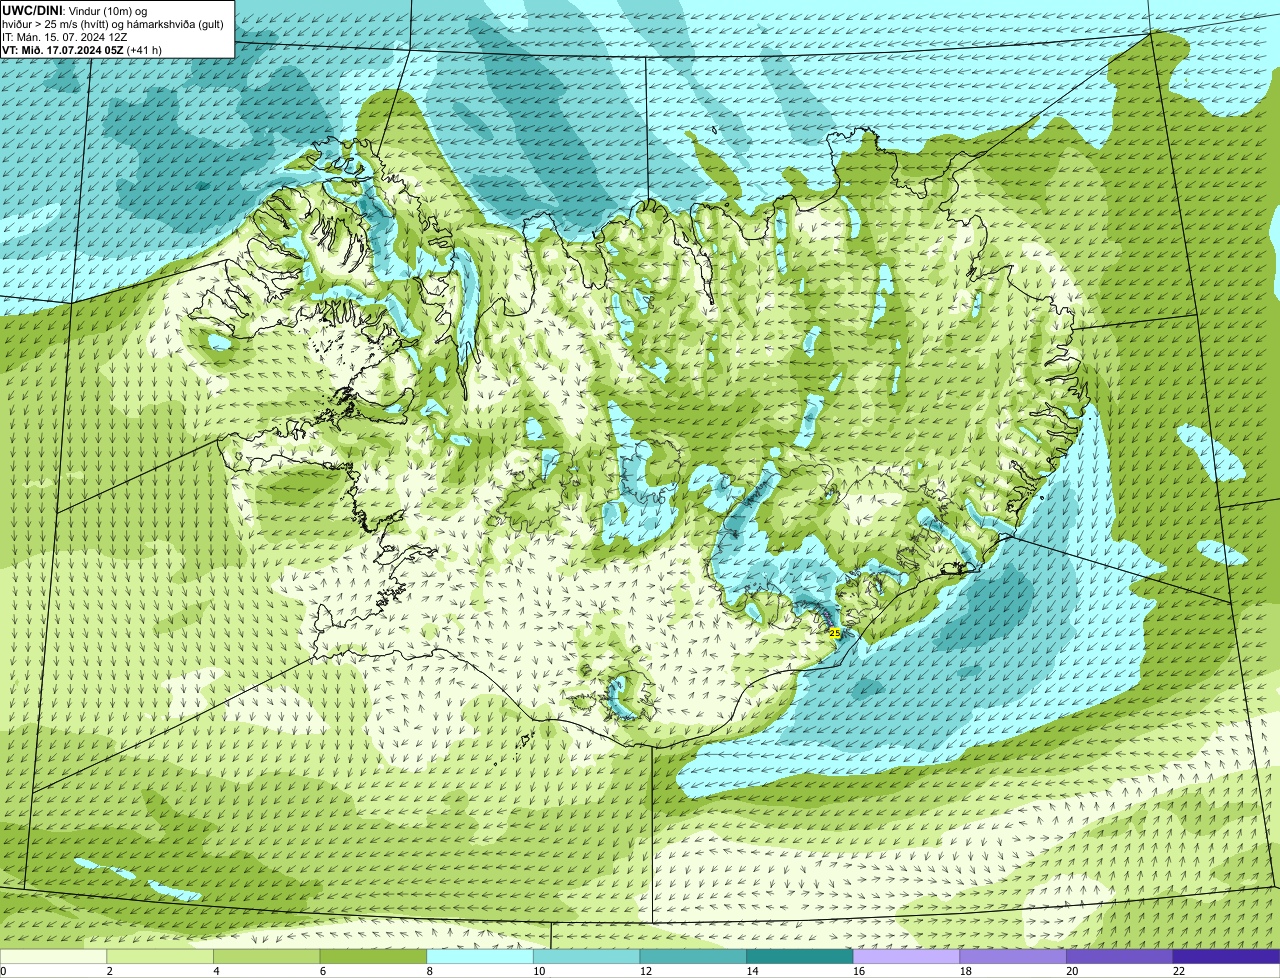Image resolution: width=1280 pixels, height=978 pixels.
Task: Pick the darkest above-22 m/s swatch
Action: pos(1226,956)
